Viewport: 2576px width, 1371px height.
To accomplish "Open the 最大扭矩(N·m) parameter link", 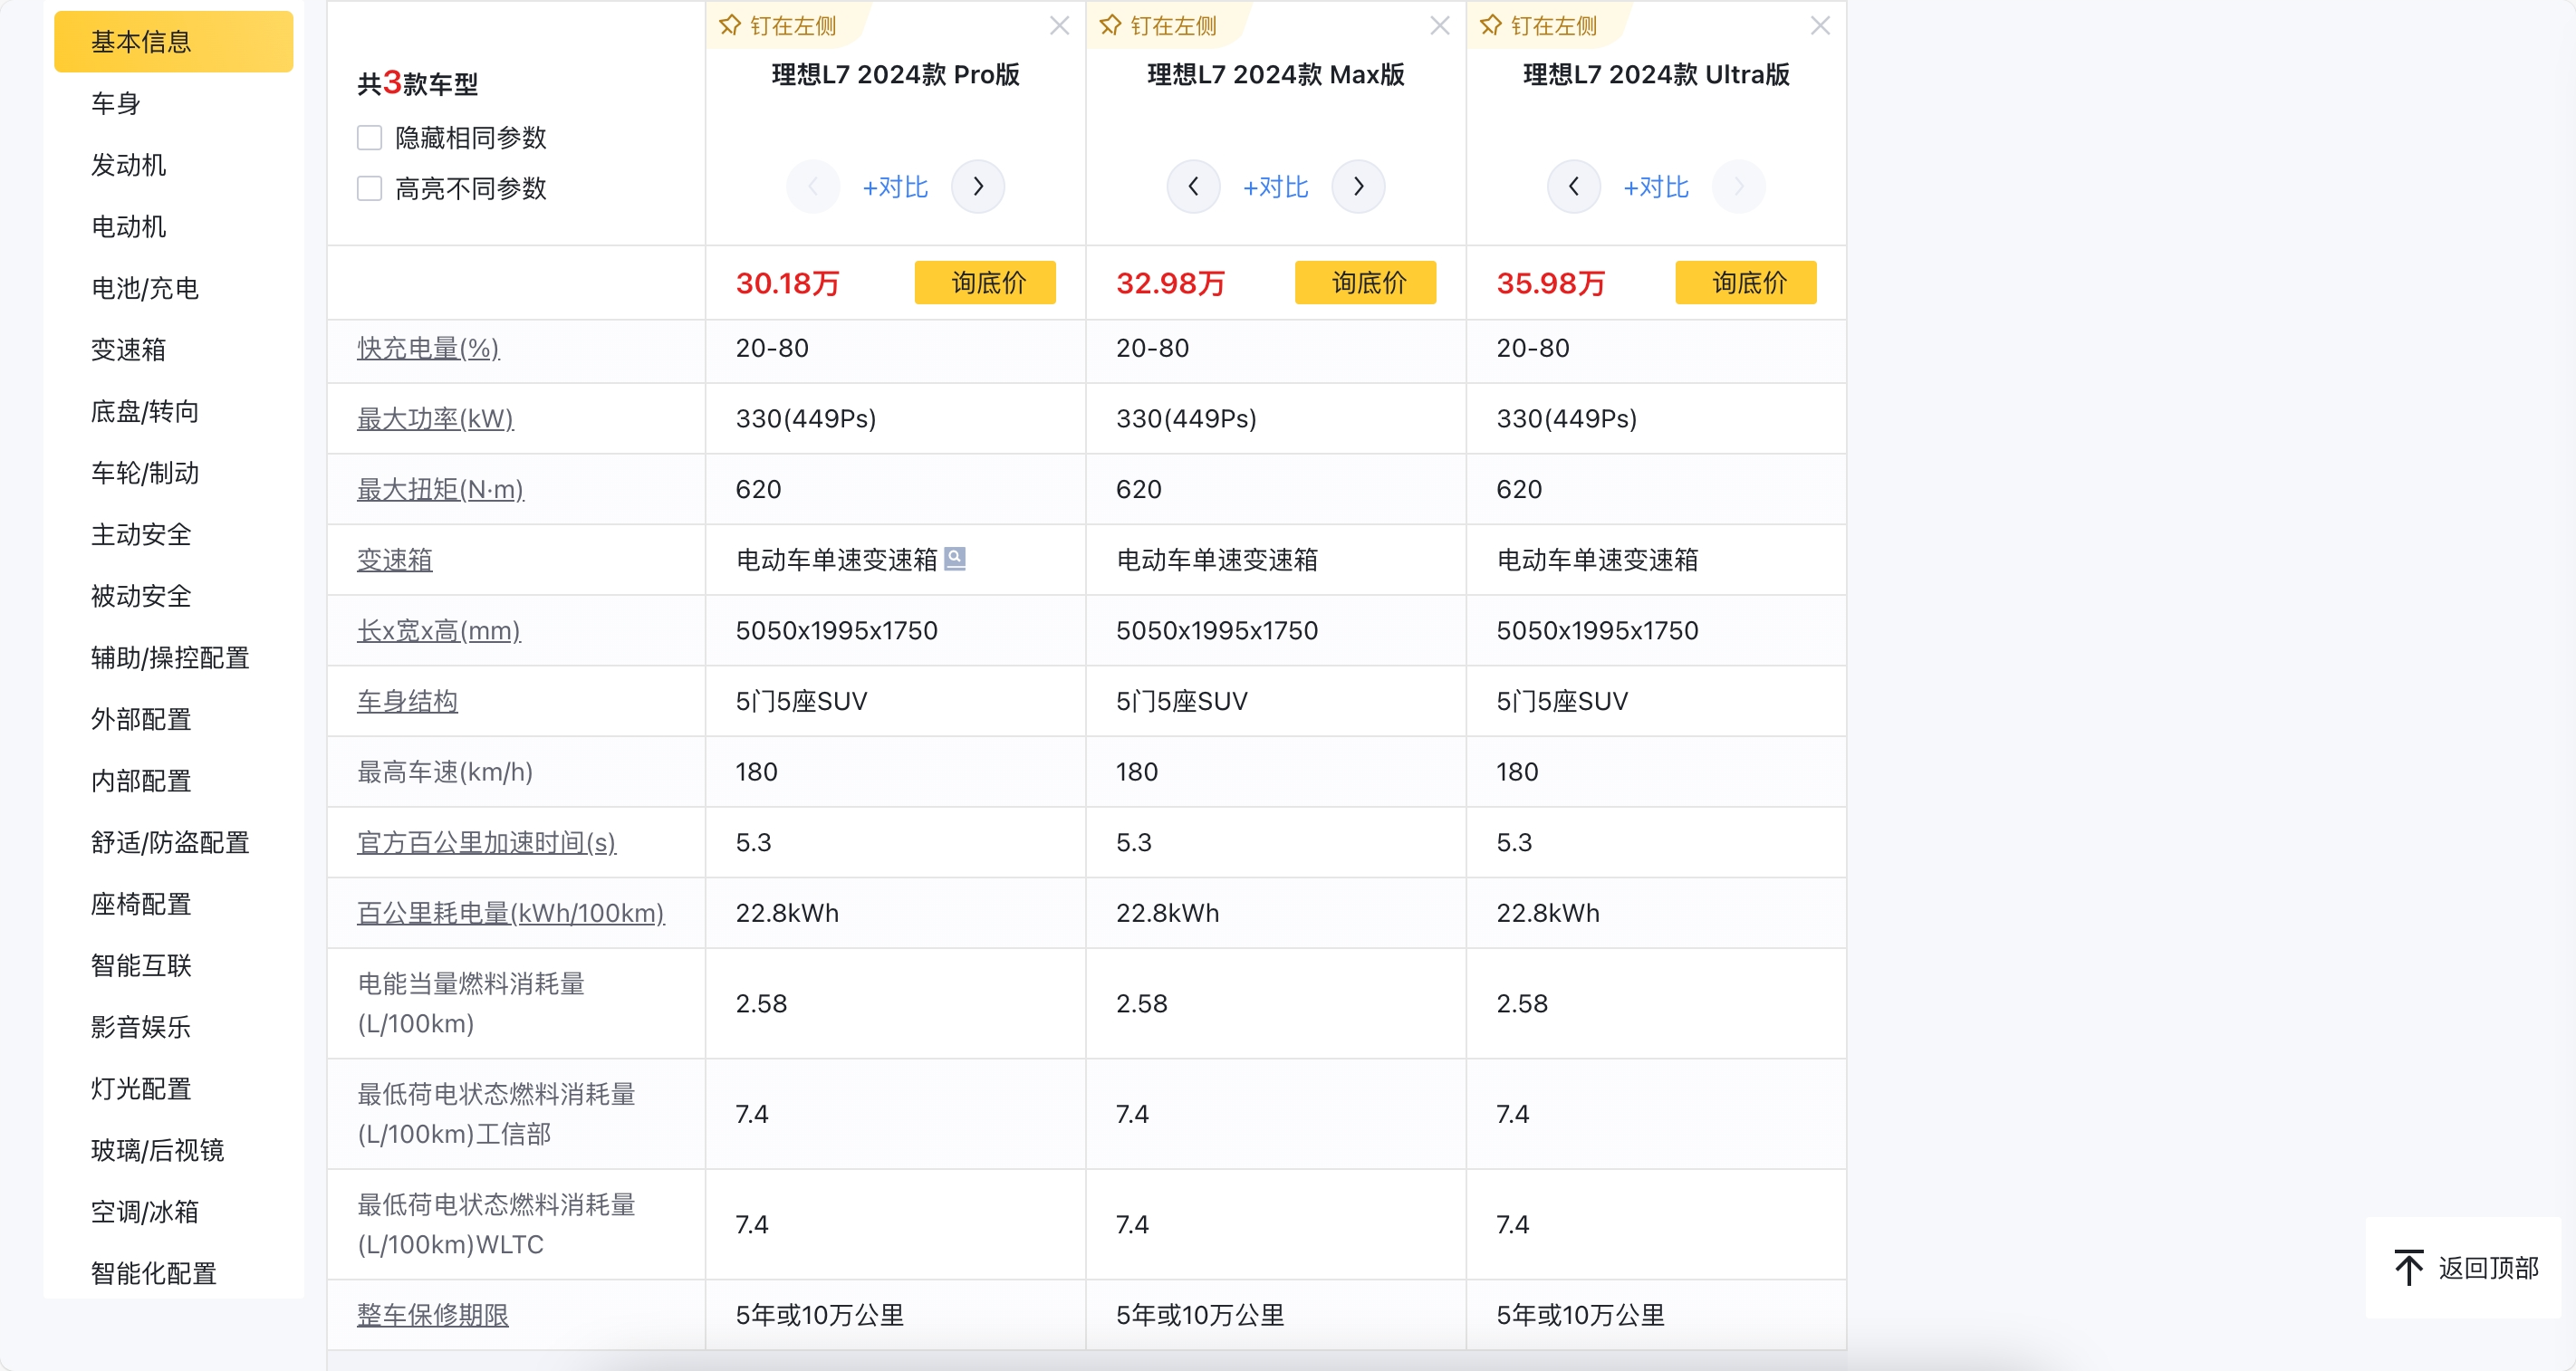I will click(440, 490).
